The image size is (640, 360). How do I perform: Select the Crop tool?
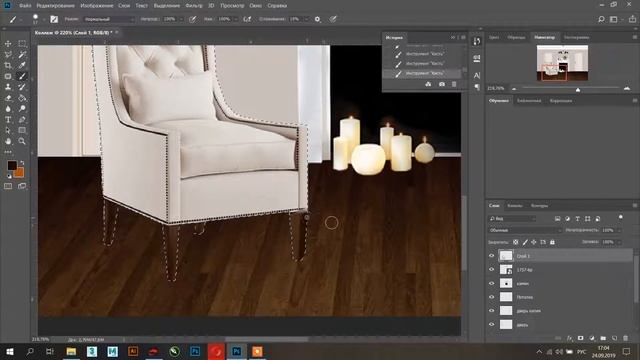coord(8,65)
